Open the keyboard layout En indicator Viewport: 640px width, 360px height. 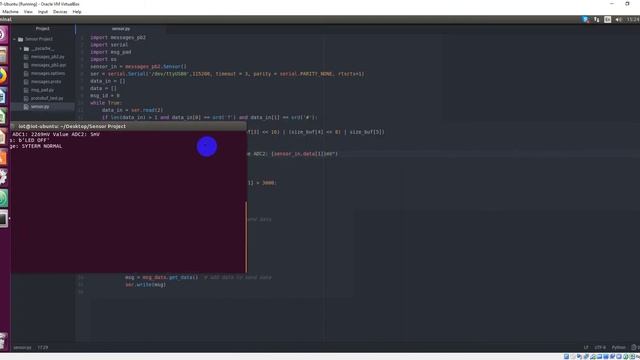point(607,19)
